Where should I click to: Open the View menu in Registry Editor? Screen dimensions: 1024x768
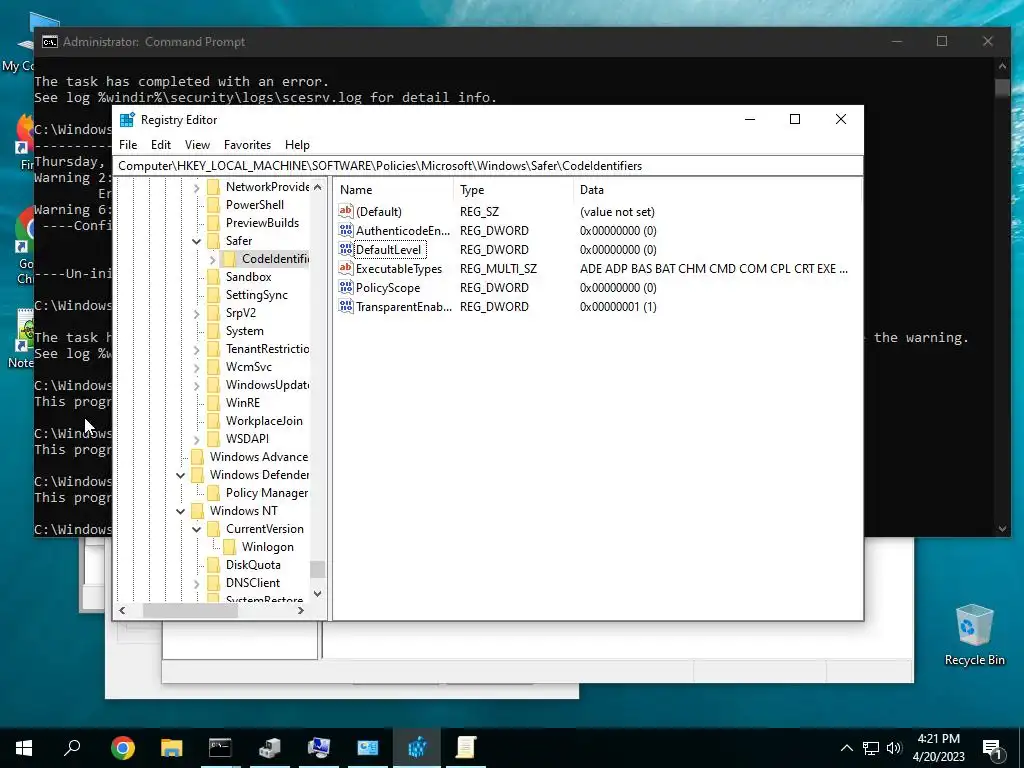tap(197, 145)
